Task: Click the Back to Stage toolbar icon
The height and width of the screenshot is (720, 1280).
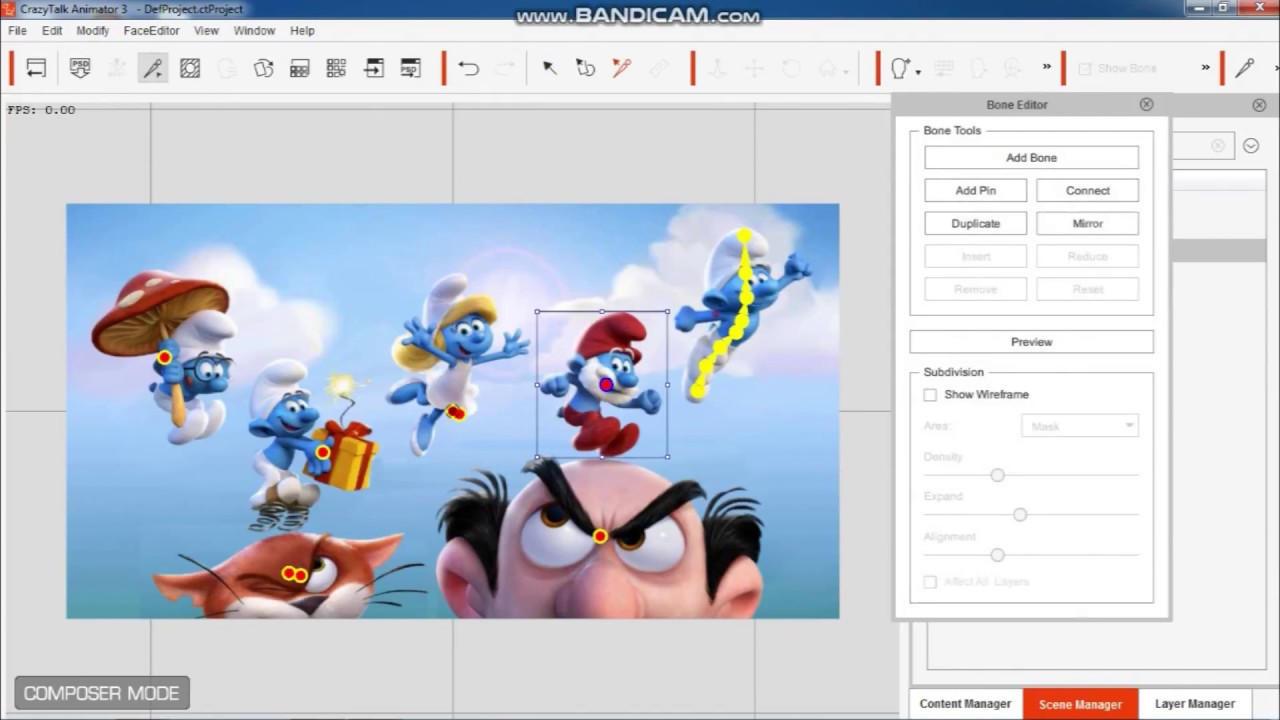Action: tap(36, 68)
